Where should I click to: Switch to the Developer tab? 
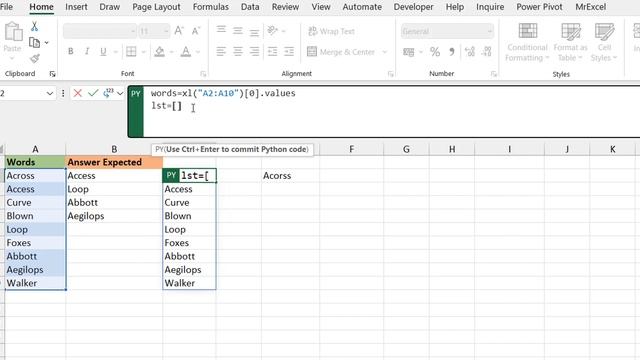[413, 7]
